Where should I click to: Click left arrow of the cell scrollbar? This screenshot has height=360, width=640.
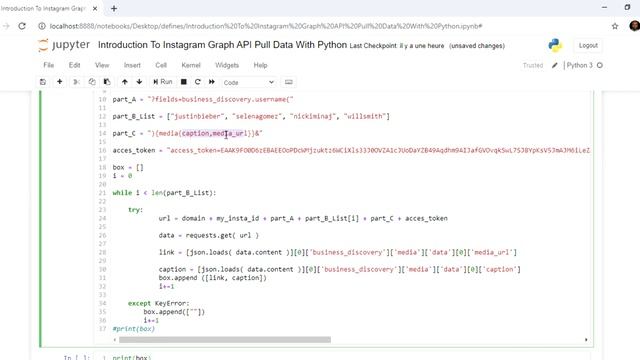tap(115, 340)
